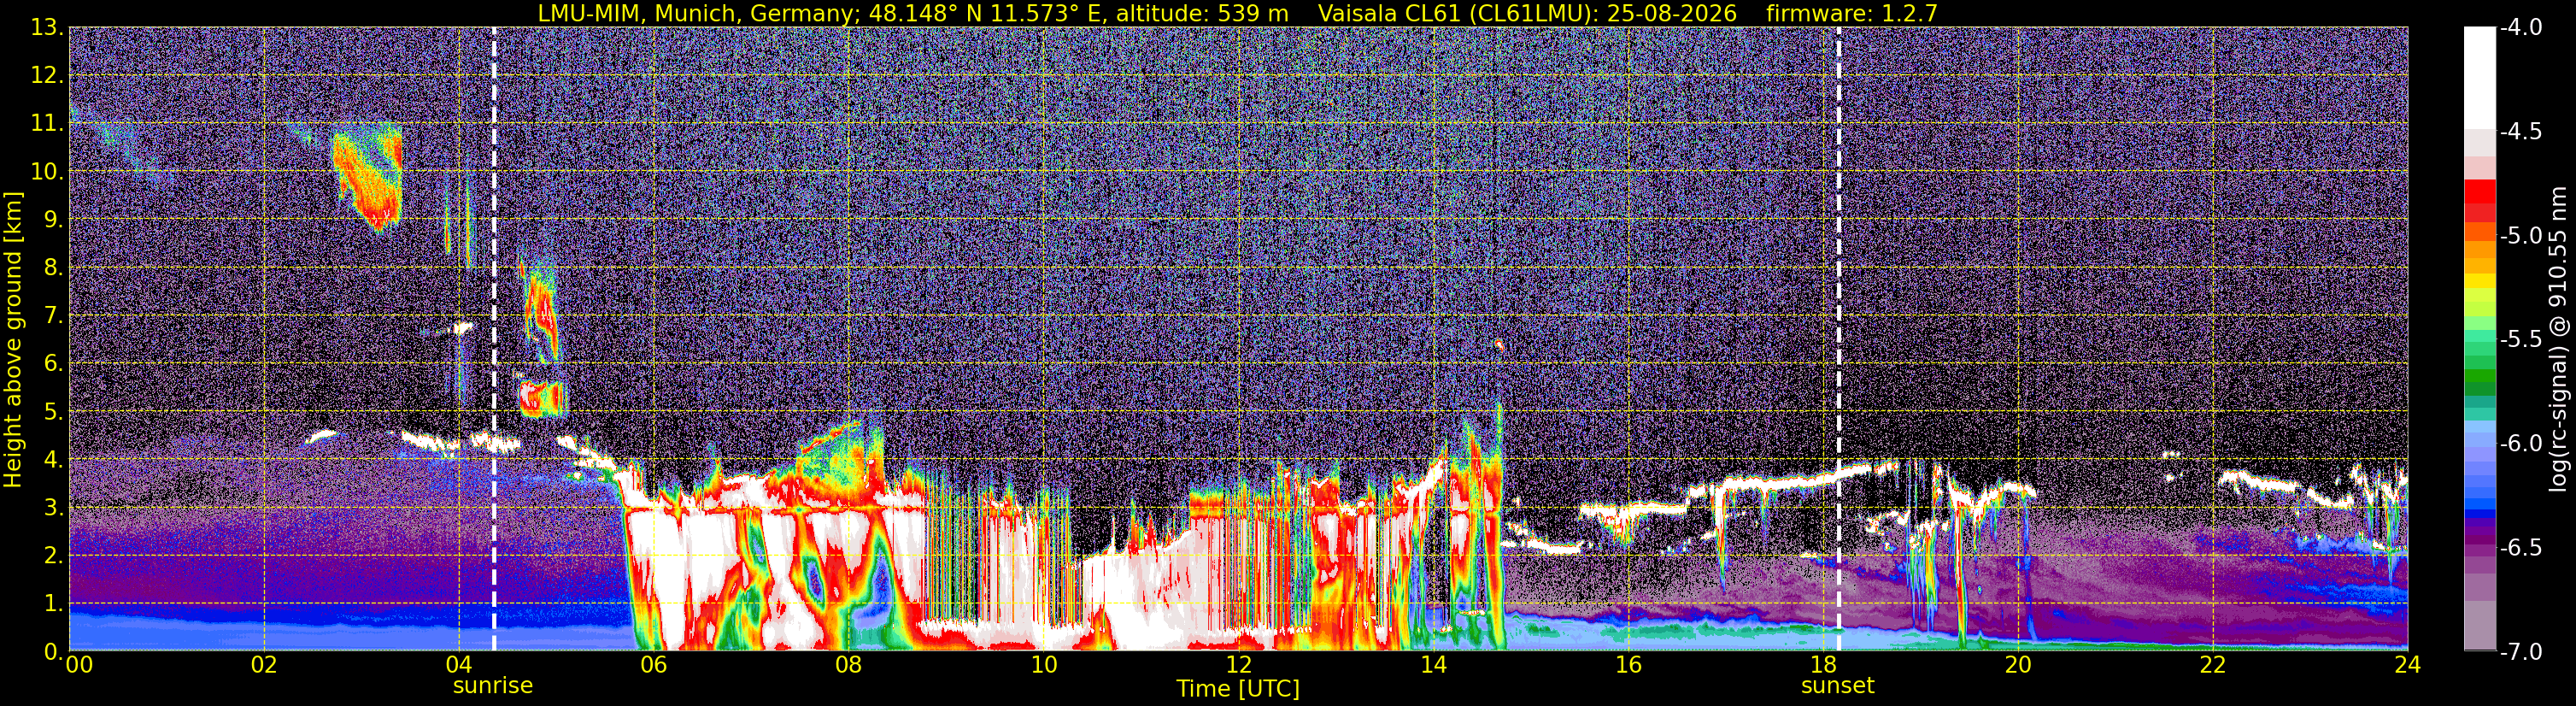The width and height of the screenshot is (2576, 706).
Task: Click the colorbar value '-5.0'
Action: point(2521,236)
